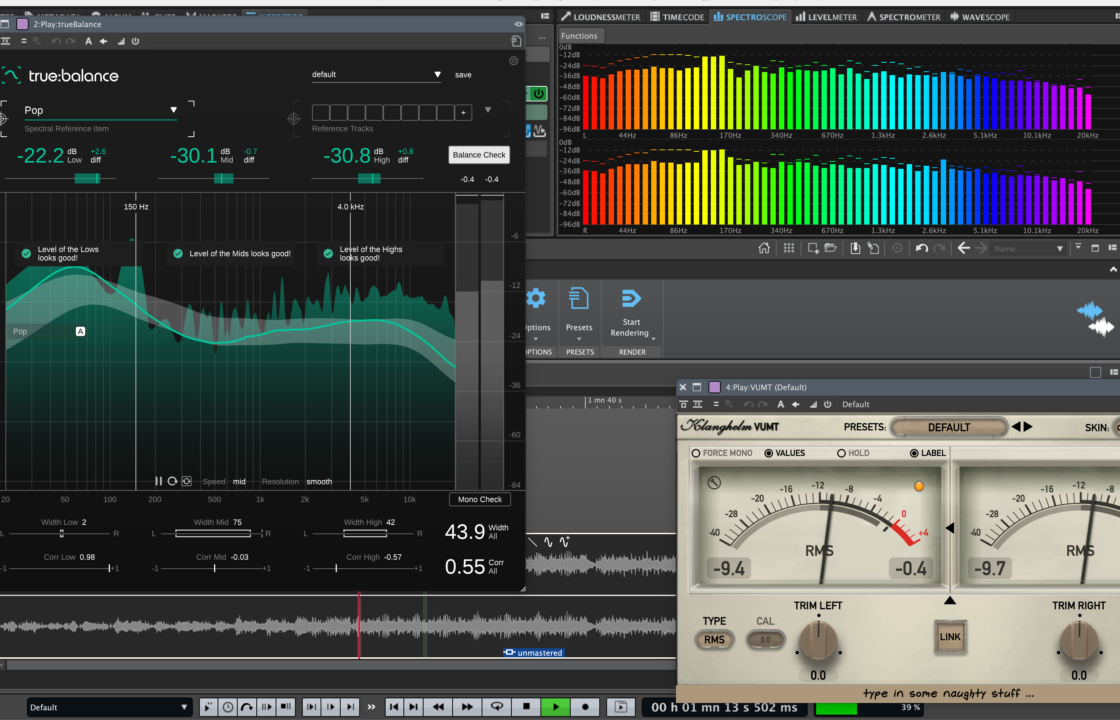Click the Mono Check button
The height and width of the screenshot is (720, 1120).
pos(478,499)
